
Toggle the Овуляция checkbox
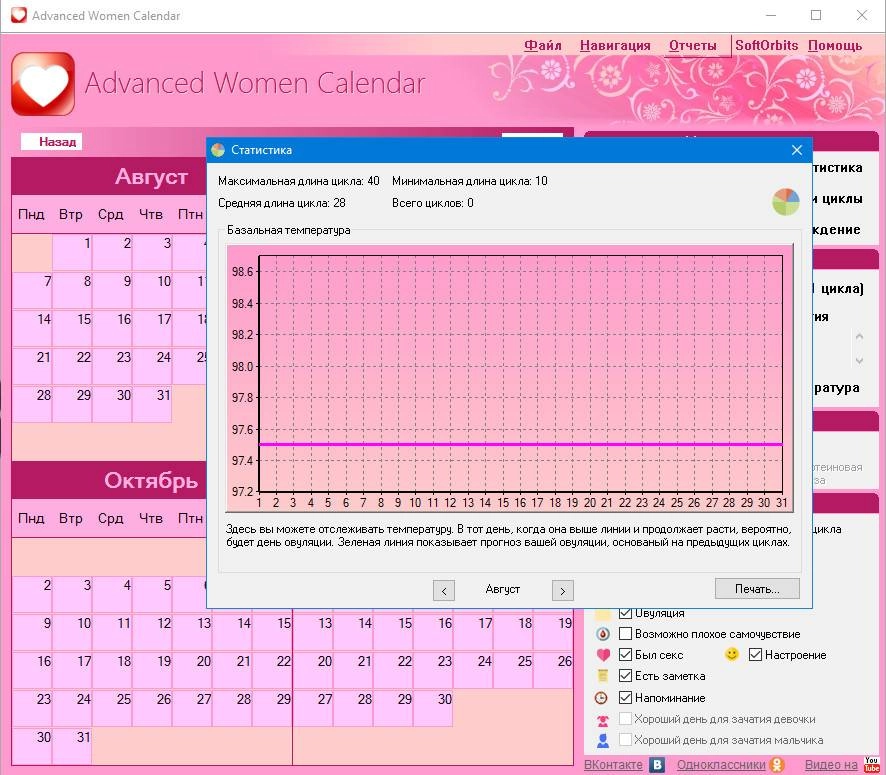[625, 612]
